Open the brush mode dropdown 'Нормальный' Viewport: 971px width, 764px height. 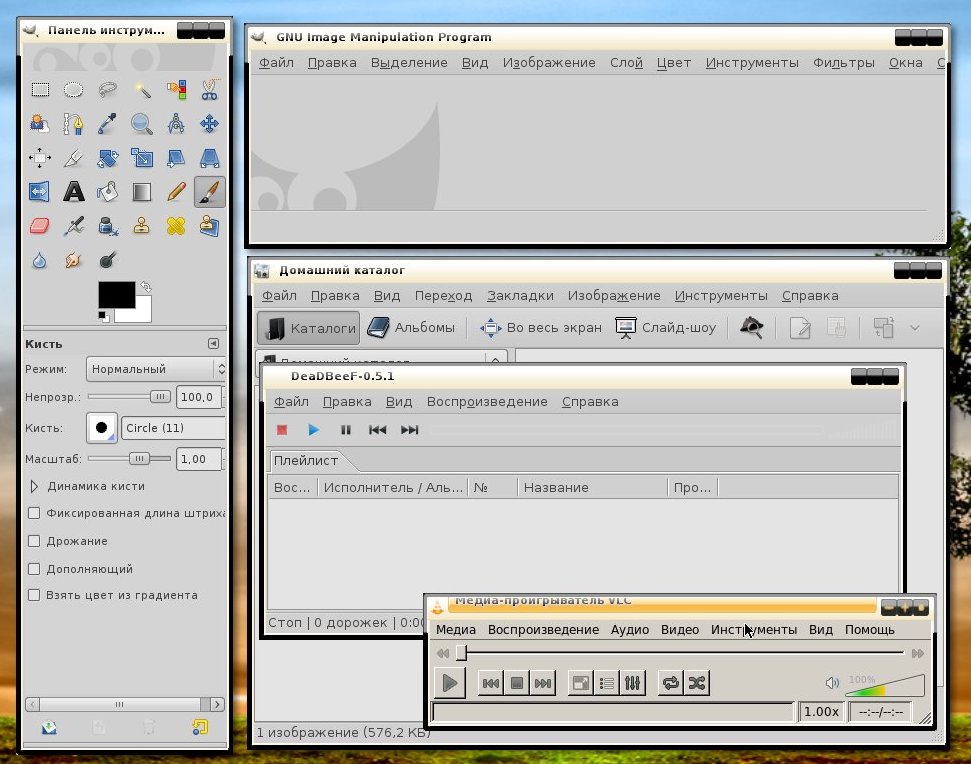156,369
